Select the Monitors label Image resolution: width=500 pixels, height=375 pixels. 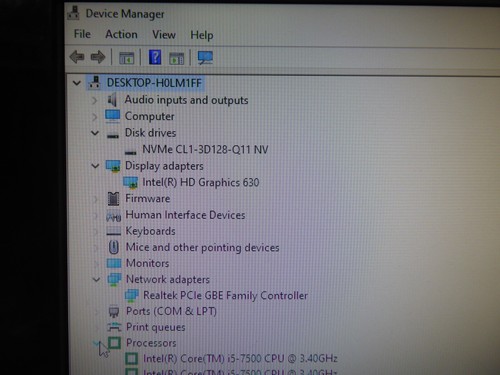click(x=148, y=263)
